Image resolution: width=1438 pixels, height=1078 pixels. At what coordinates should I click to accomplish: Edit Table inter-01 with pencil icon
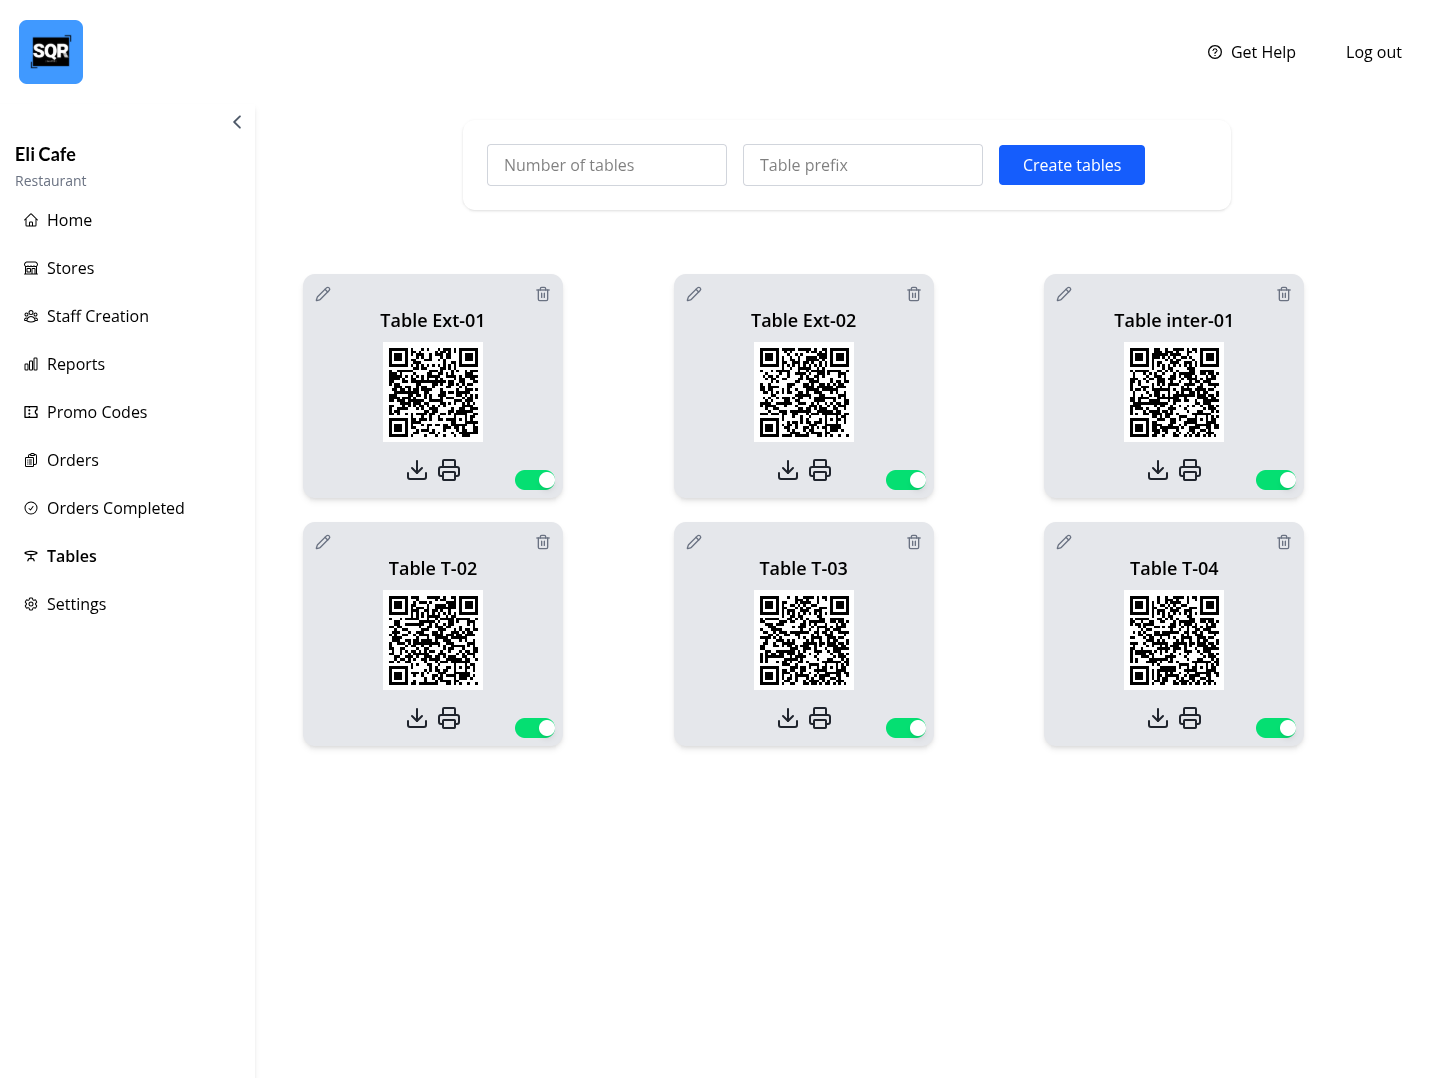1064,294
